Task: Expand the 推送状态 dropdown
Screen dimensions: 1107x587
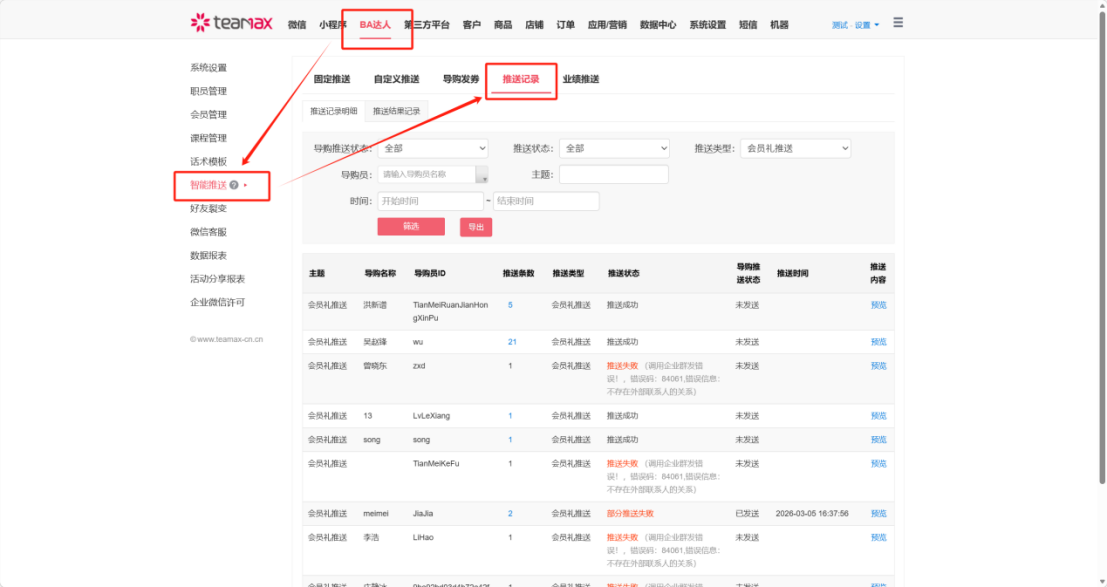Action: click(613, 148)
